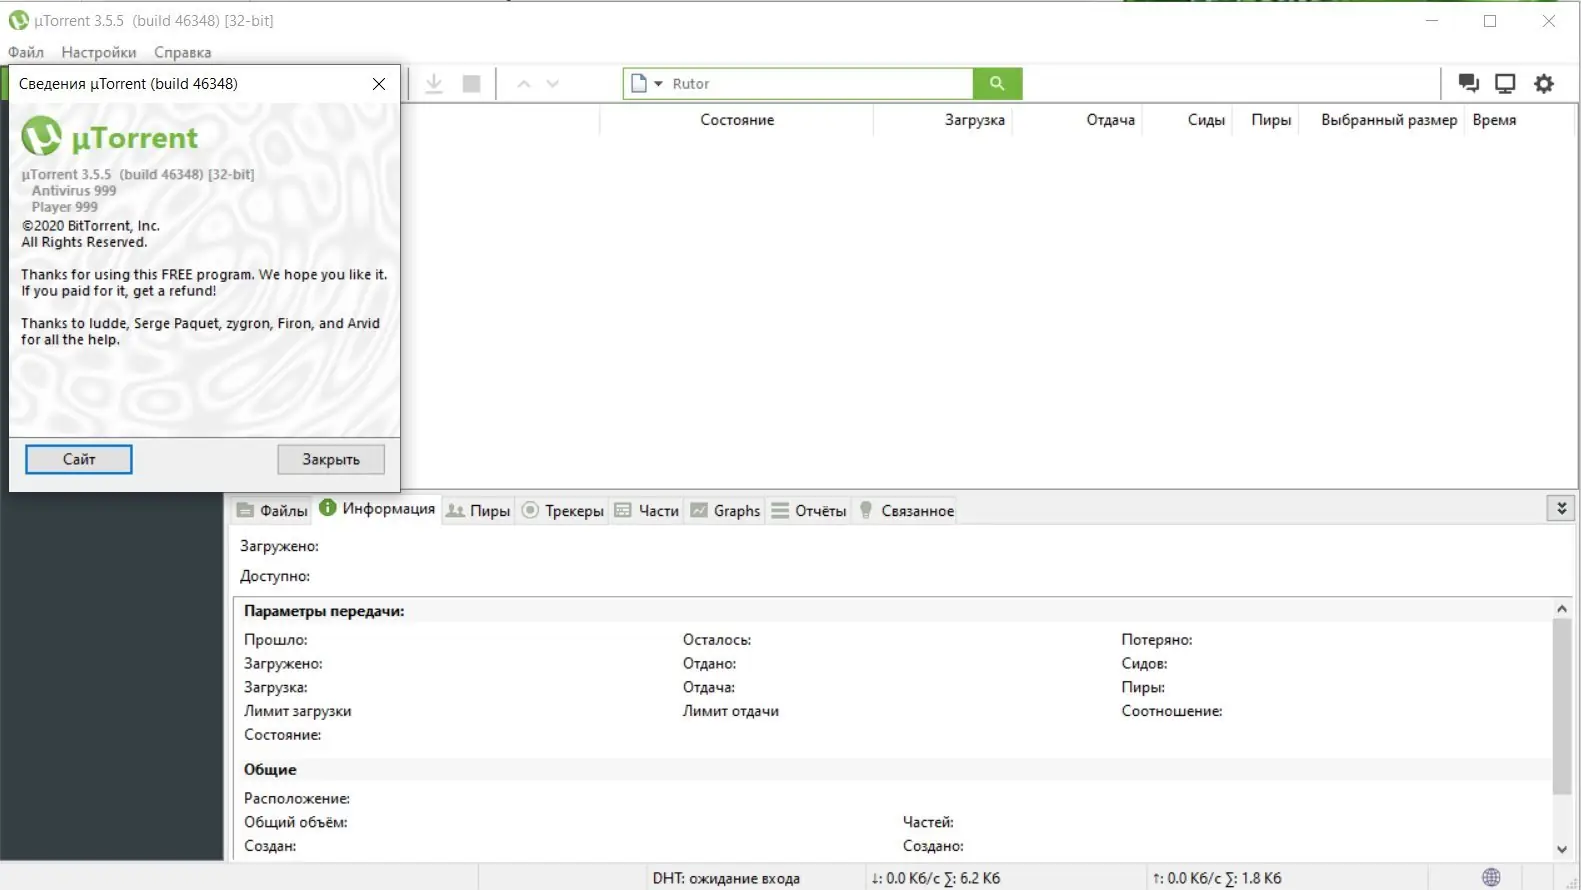This screenshot has height=890, width=1581.
Task: Click the Лимит отдачи label
Action: coord(731,711)
